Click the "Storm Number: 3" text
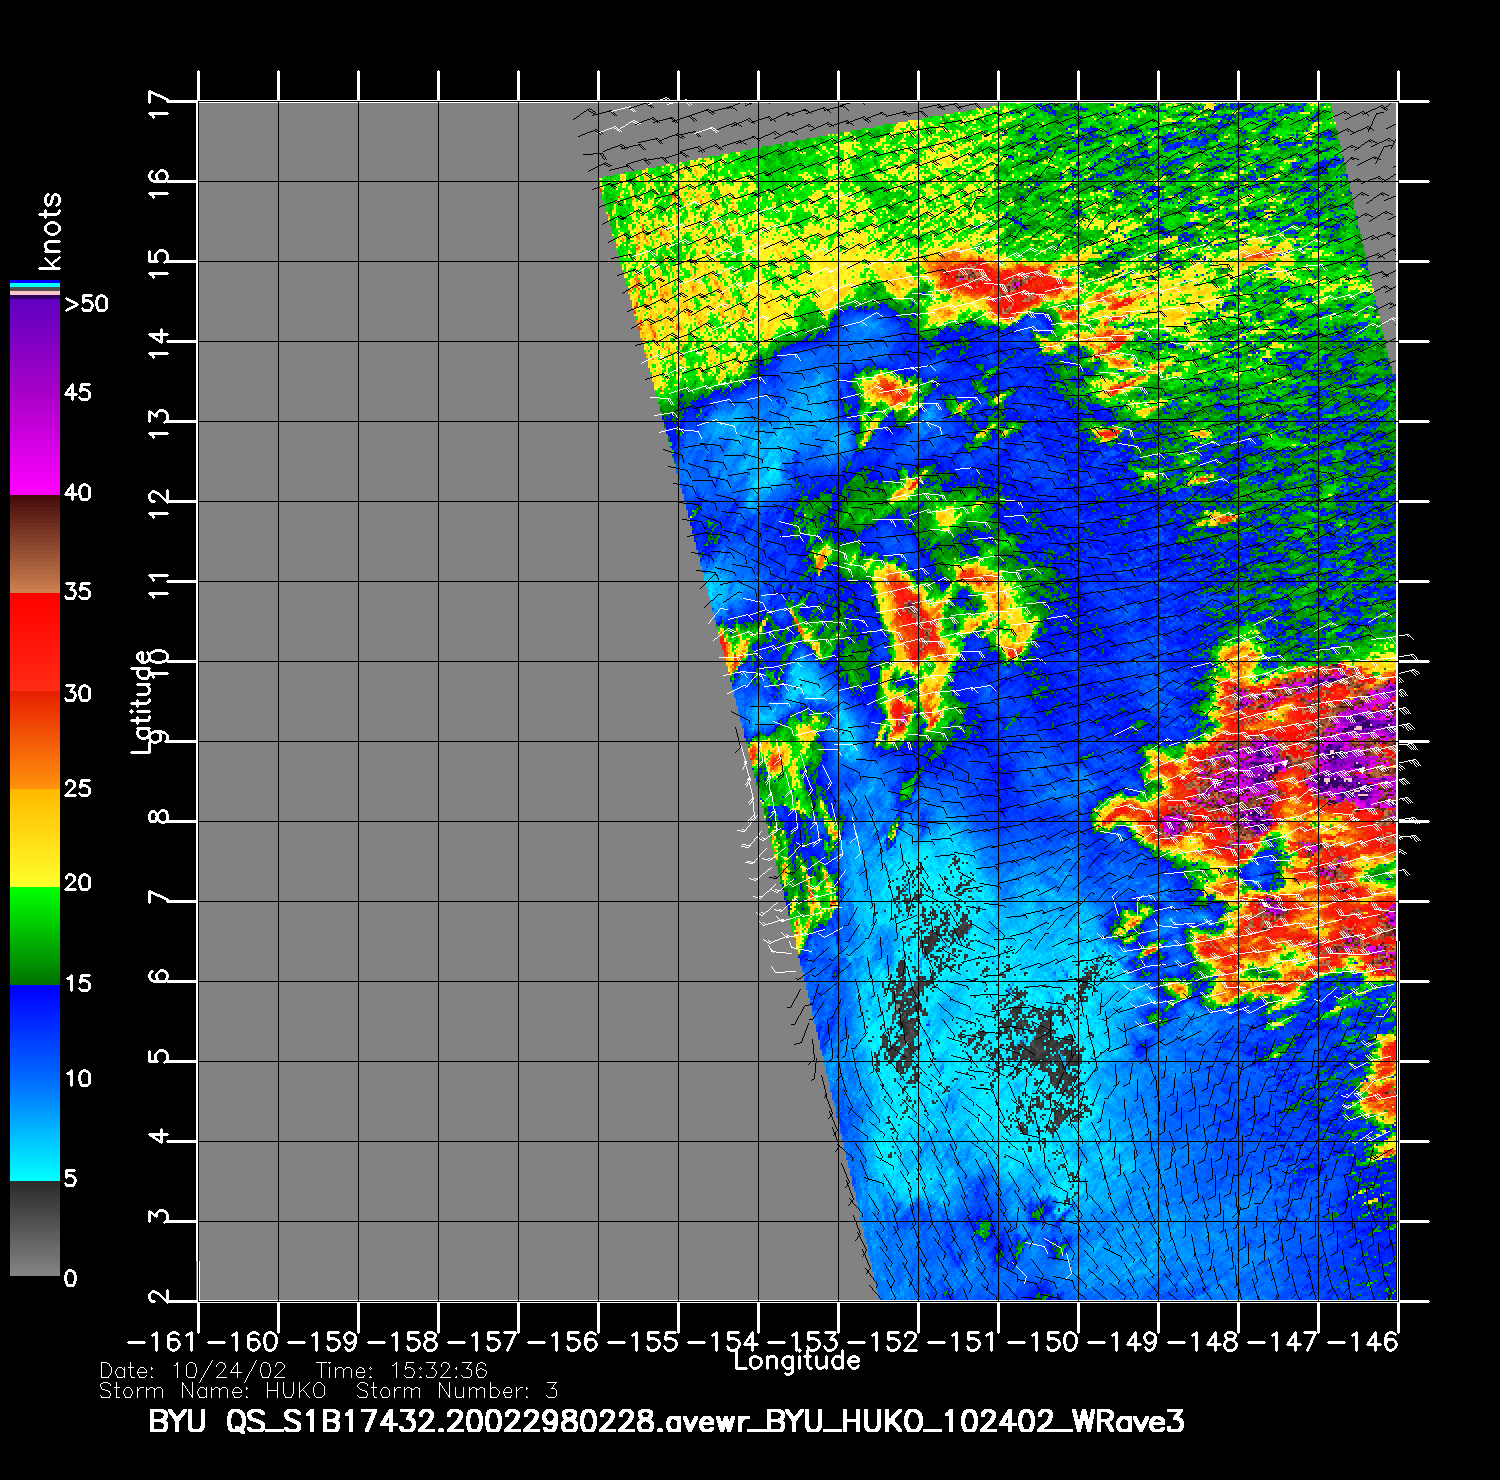This screenshot has height=1480, width=1500. point(457,1391)
